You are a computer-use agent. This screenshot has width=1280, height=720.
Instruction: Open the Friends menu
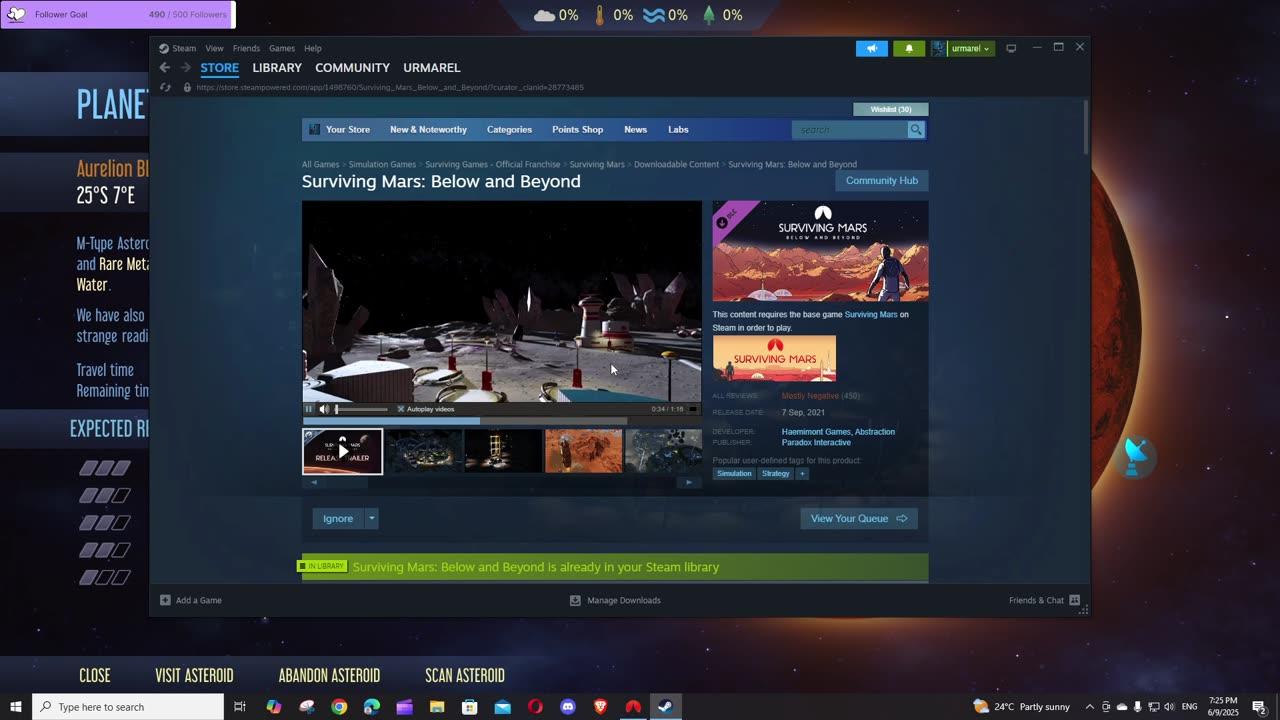[x=246, y=48]
